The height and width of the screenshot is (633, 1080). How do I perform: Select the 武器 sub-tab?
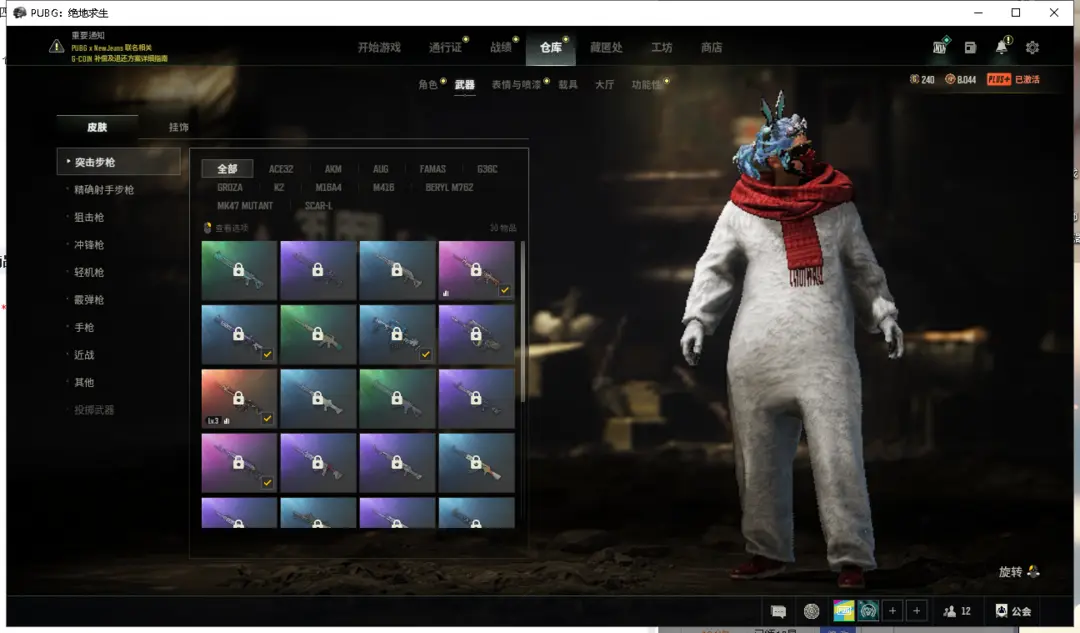(464, 85)
